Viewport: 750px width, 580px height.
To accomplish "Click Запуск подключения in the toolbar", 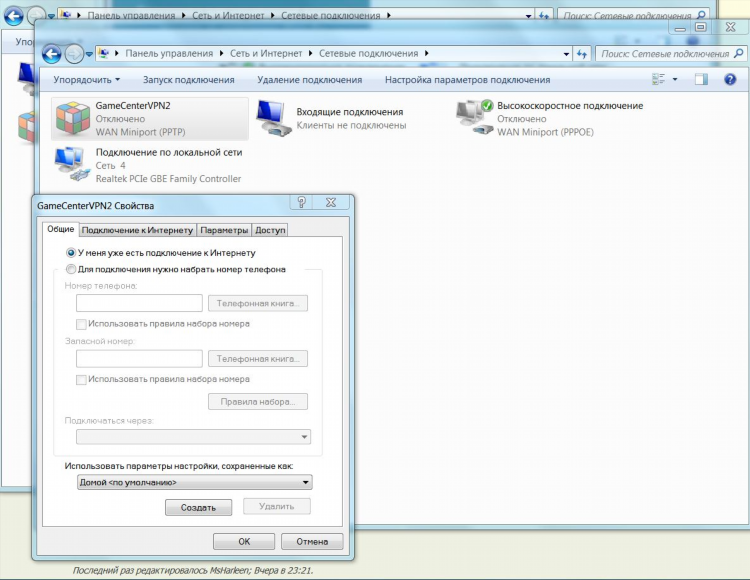I will (188, 80).
